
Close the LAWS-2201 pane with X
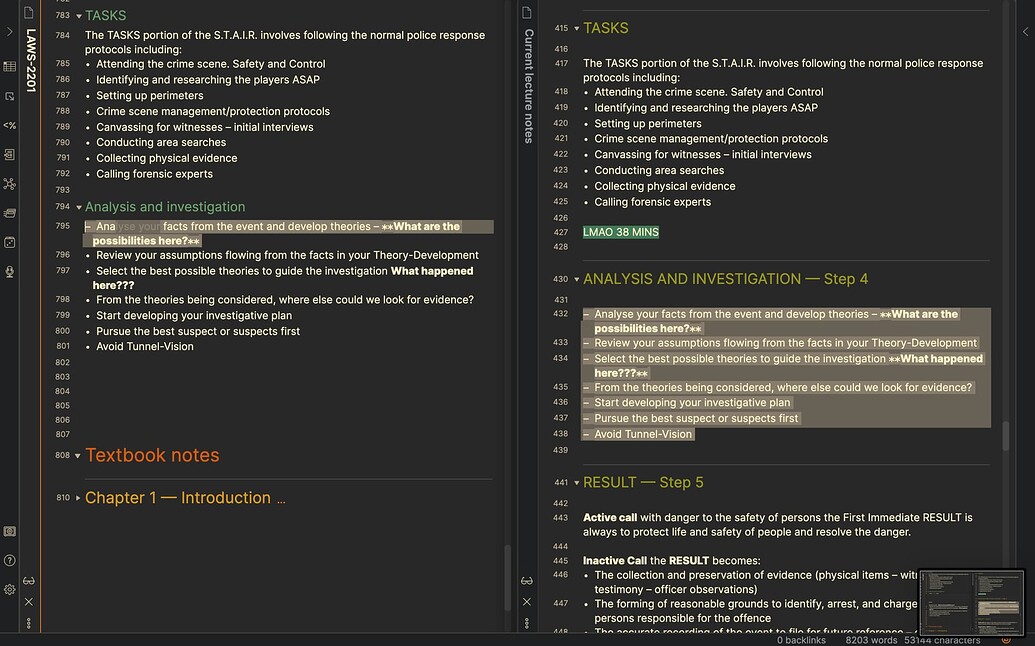(28, 602)
